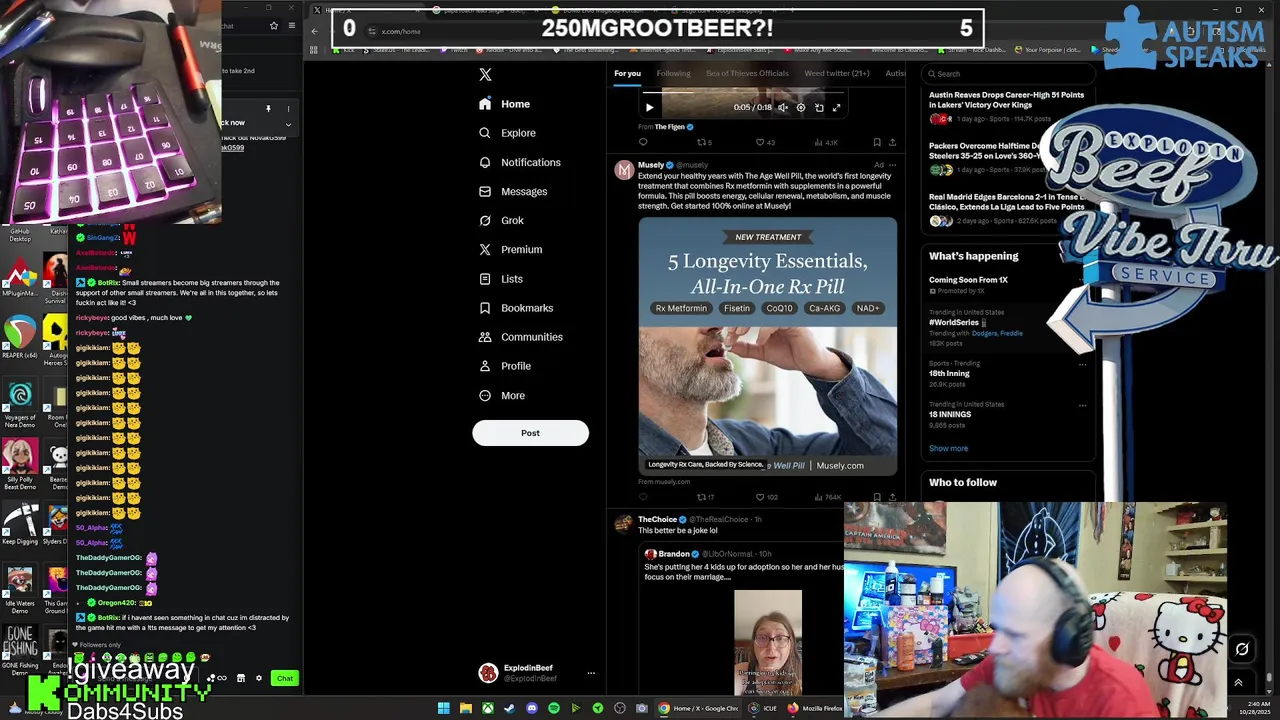Open iCUE from the taskbar

coord(764,708)
